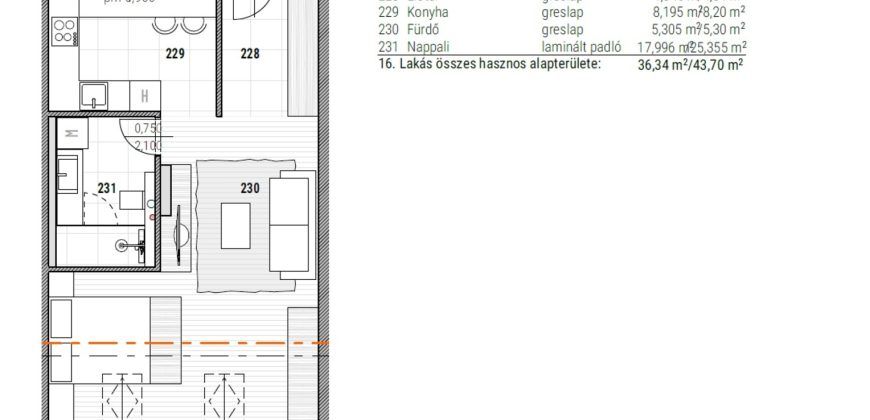Click number 230 in the room table

[388, 29]
